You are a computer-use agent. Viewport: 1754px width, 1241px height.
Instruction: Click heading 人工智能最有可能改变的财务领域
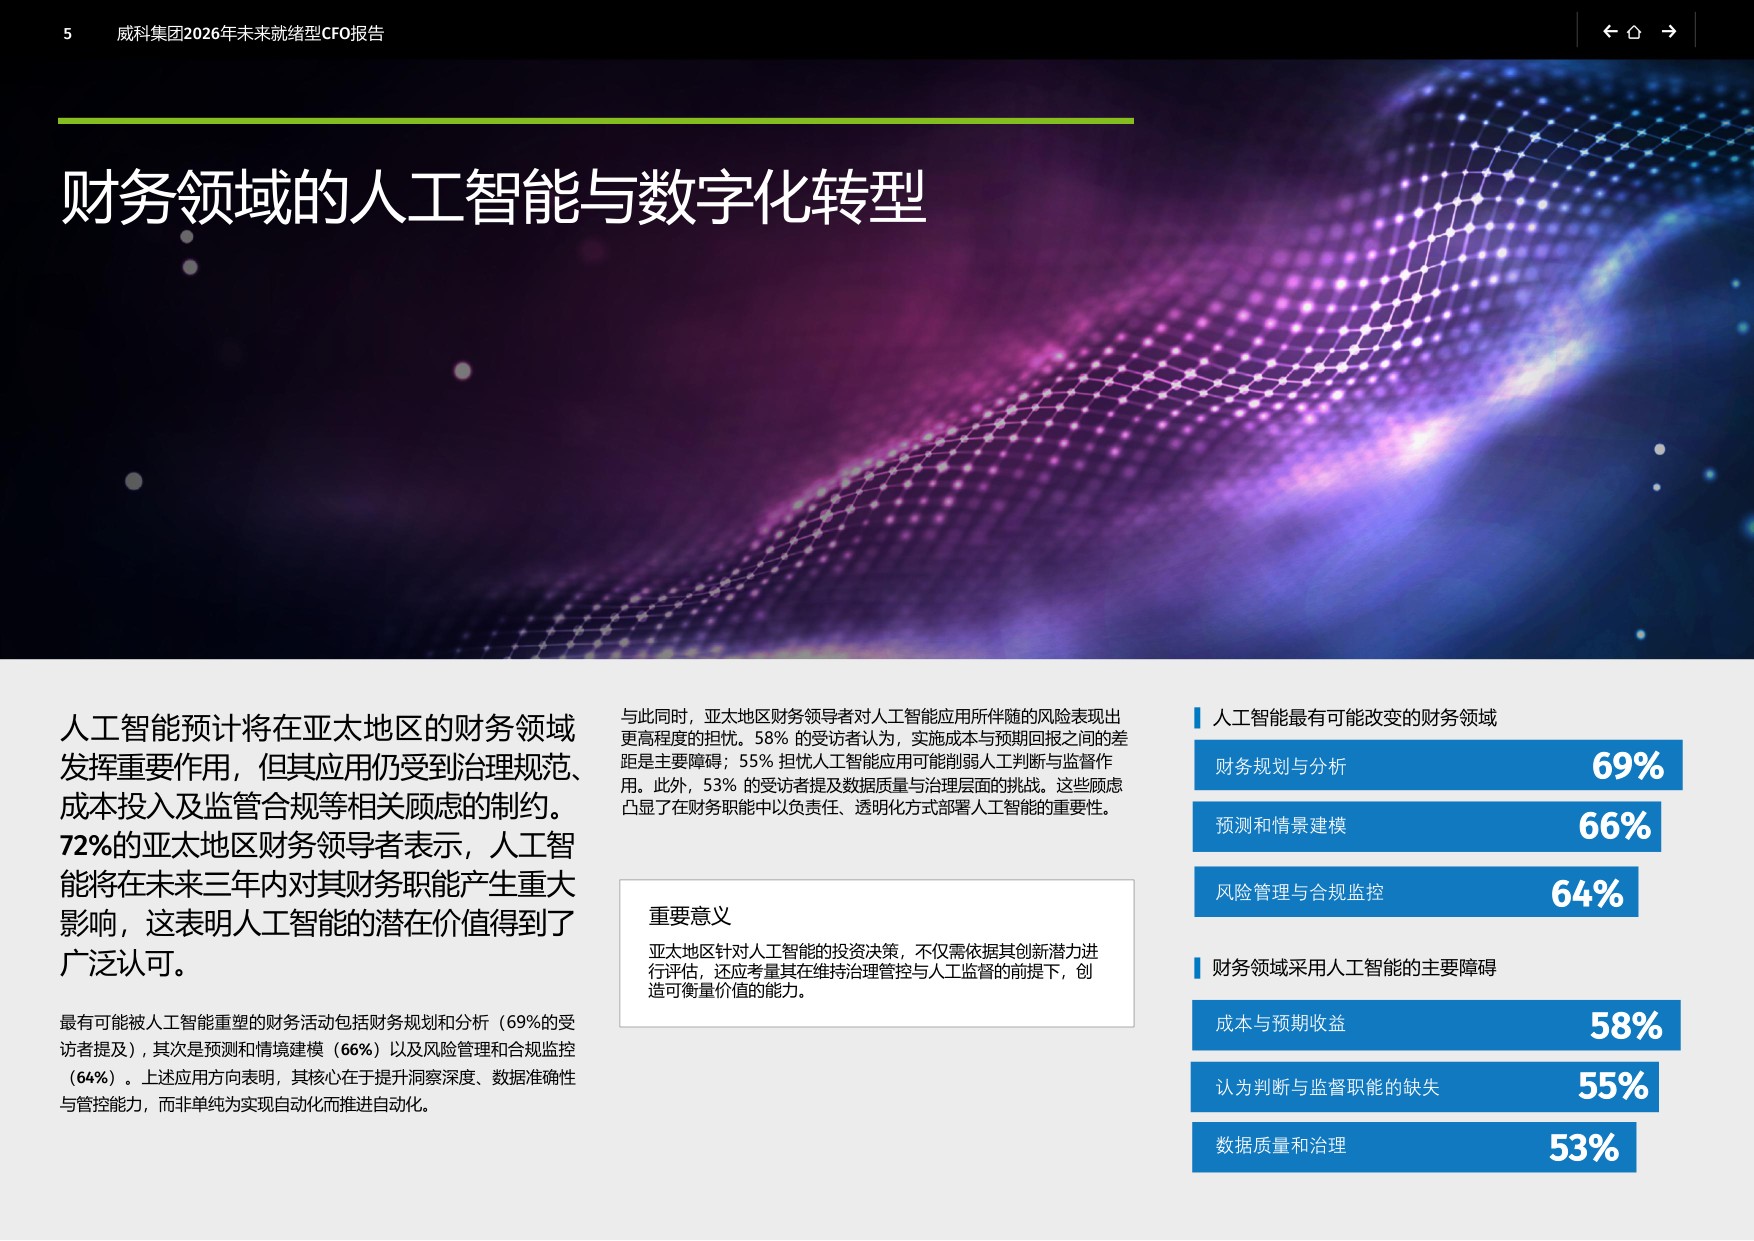click(x=1354, y=718)
